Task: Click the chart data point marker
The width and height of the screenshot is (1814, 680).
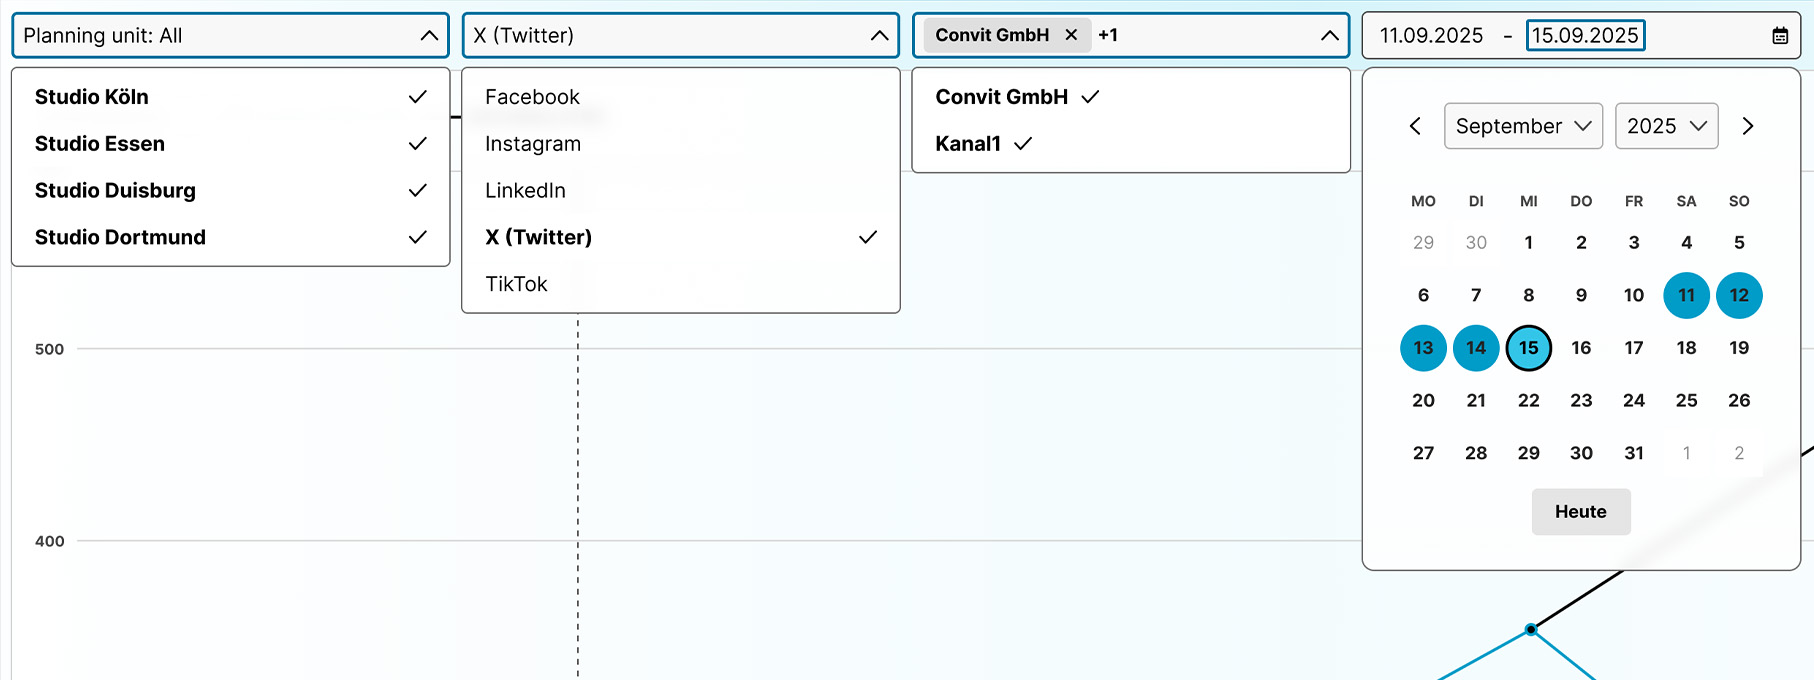Action: [x=1531, y=629]
